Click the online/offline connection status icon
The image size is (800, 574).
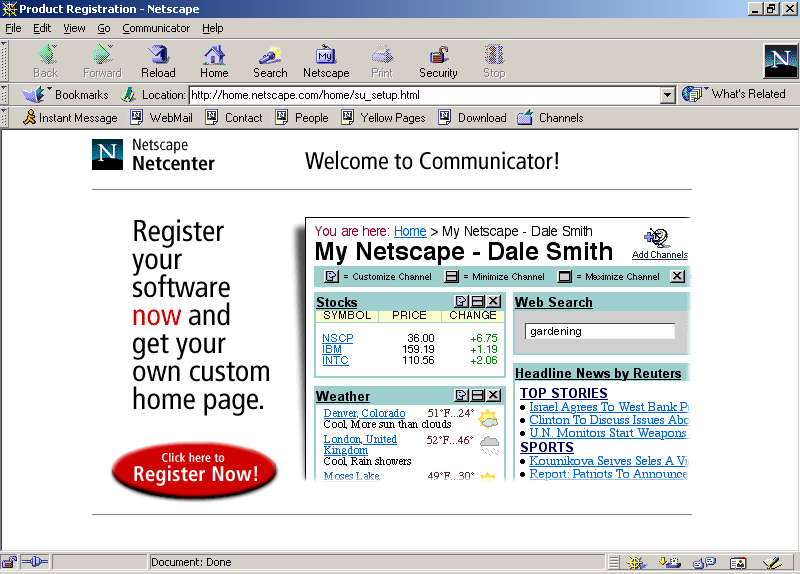point(35,562)
